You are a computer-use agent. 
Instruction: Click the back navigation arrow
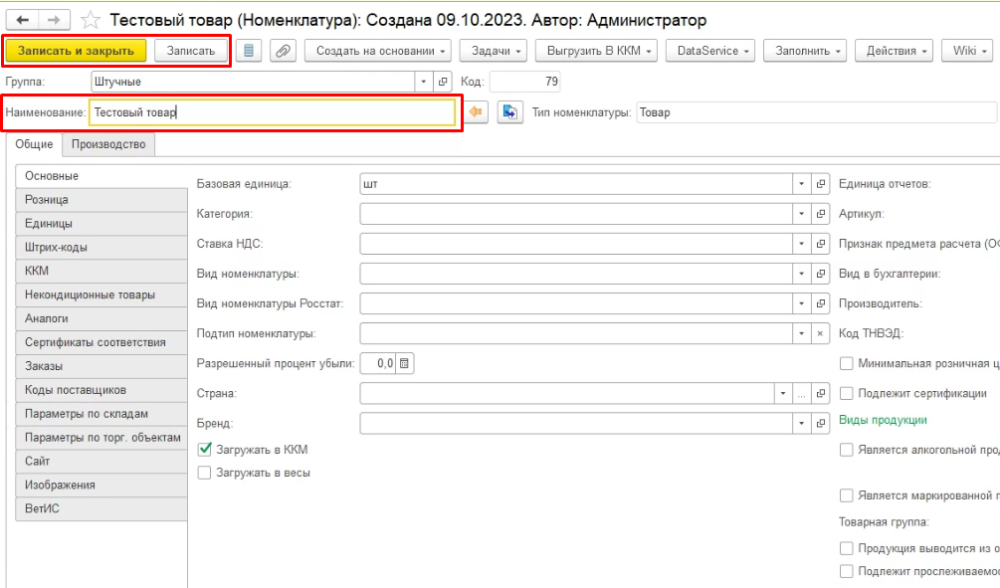22,20
